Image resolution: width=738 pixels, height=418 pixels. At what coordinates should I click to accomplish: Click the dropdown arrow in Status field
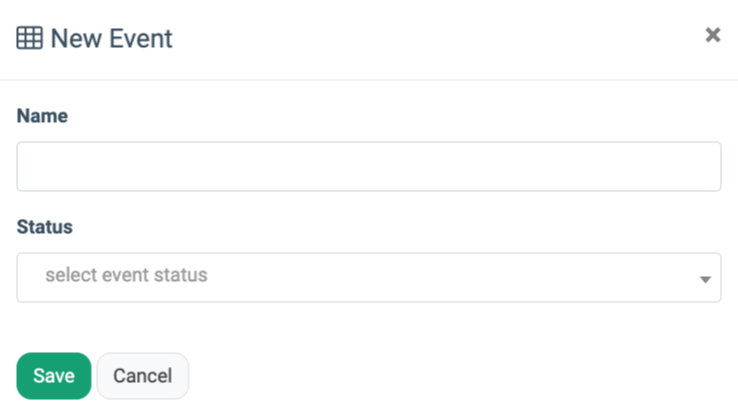pos(705,279)
